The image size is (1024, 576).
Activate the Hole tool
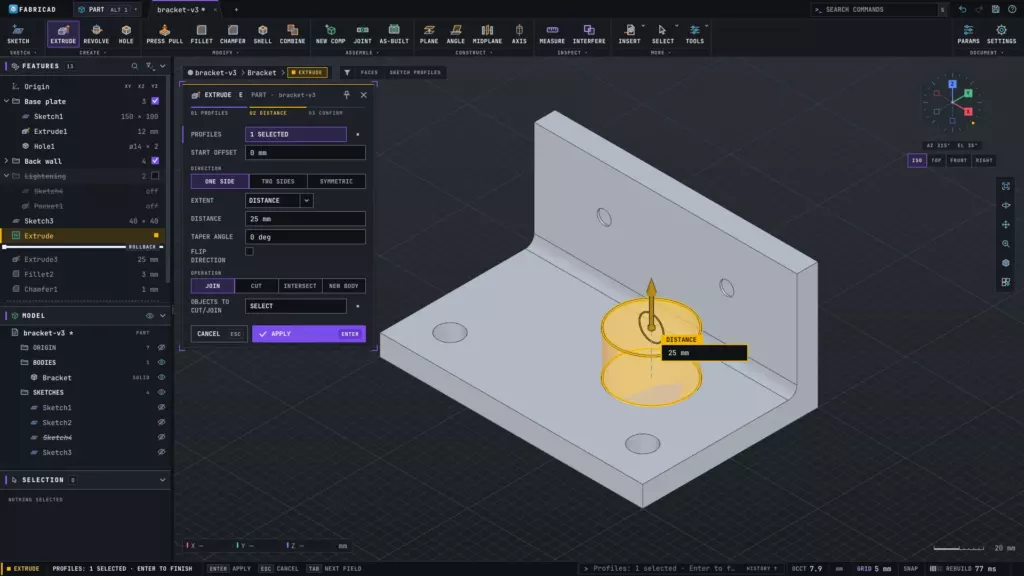point(126,33)
